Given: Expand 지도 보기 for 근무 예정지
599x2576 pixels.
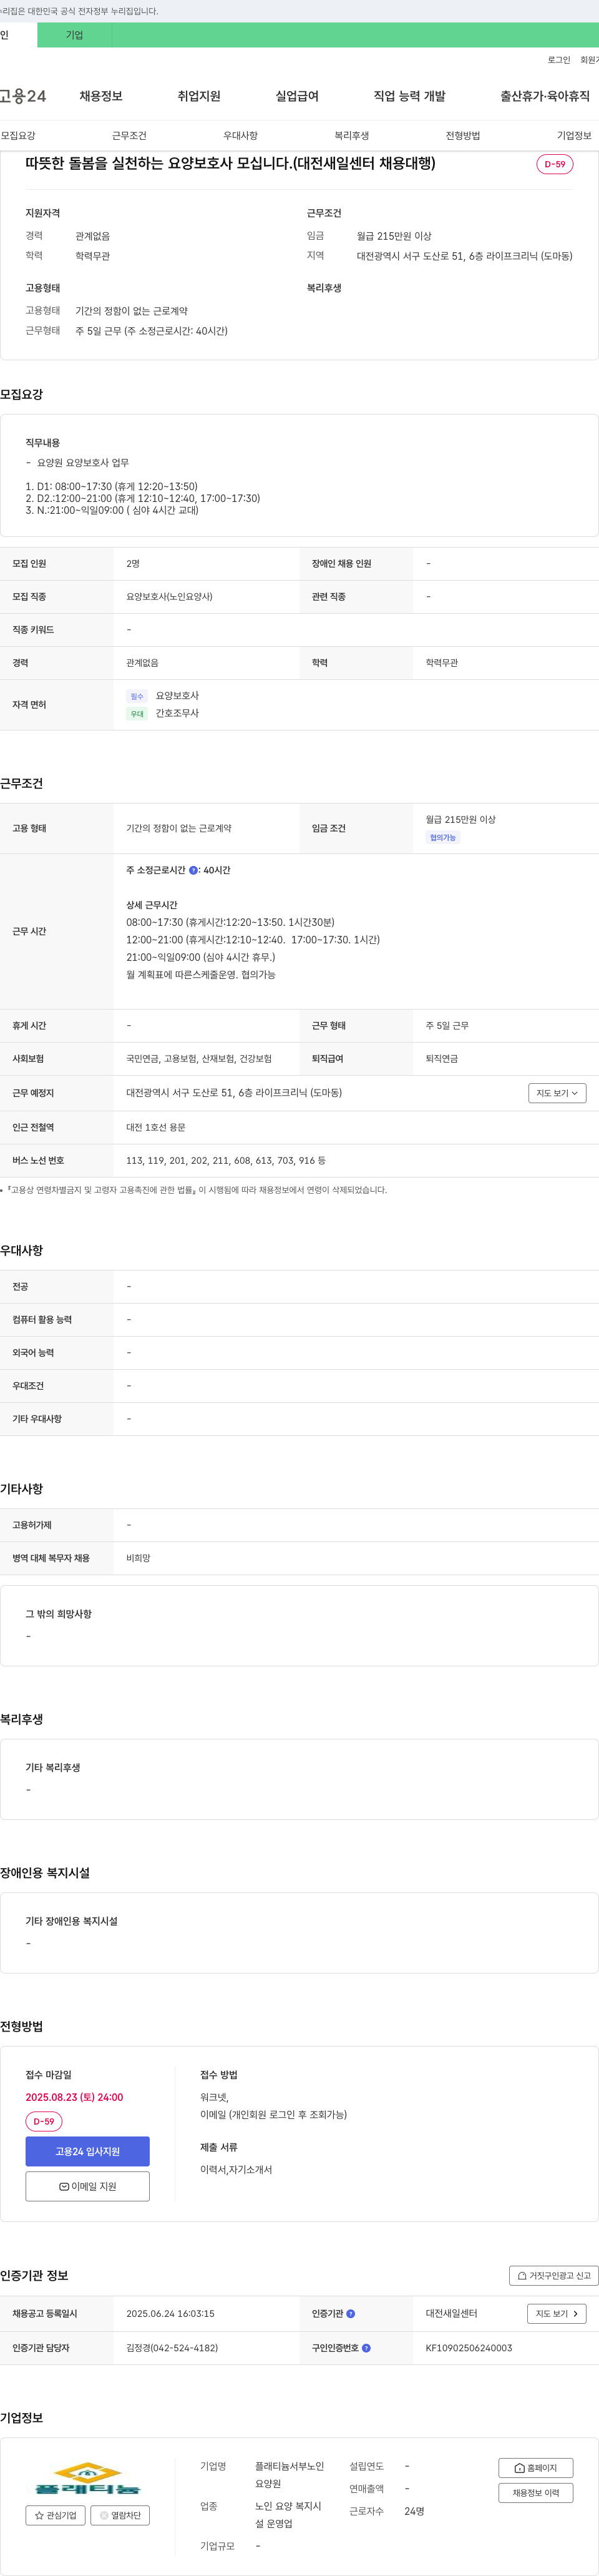Looking at the screenshot, I should tap(557, 1093).
